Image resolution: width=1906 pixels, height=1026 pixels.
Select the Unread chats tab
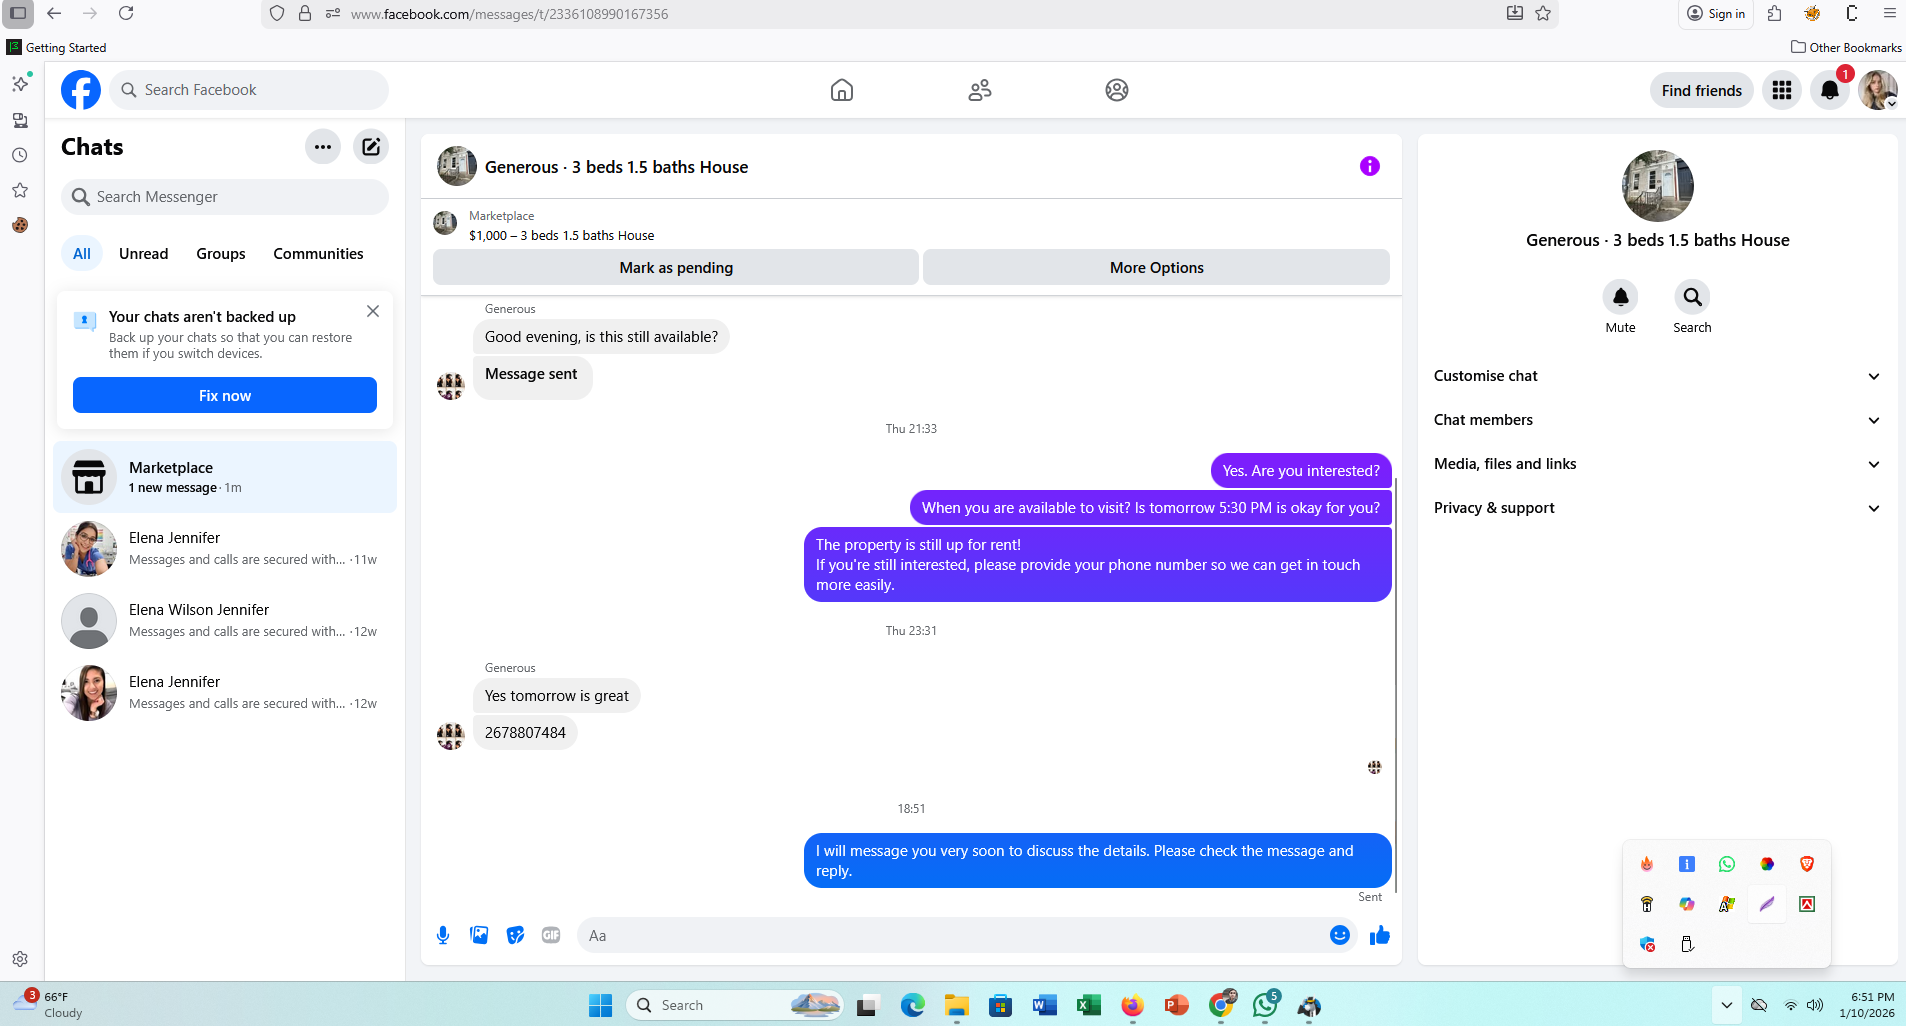pos(143,254)
